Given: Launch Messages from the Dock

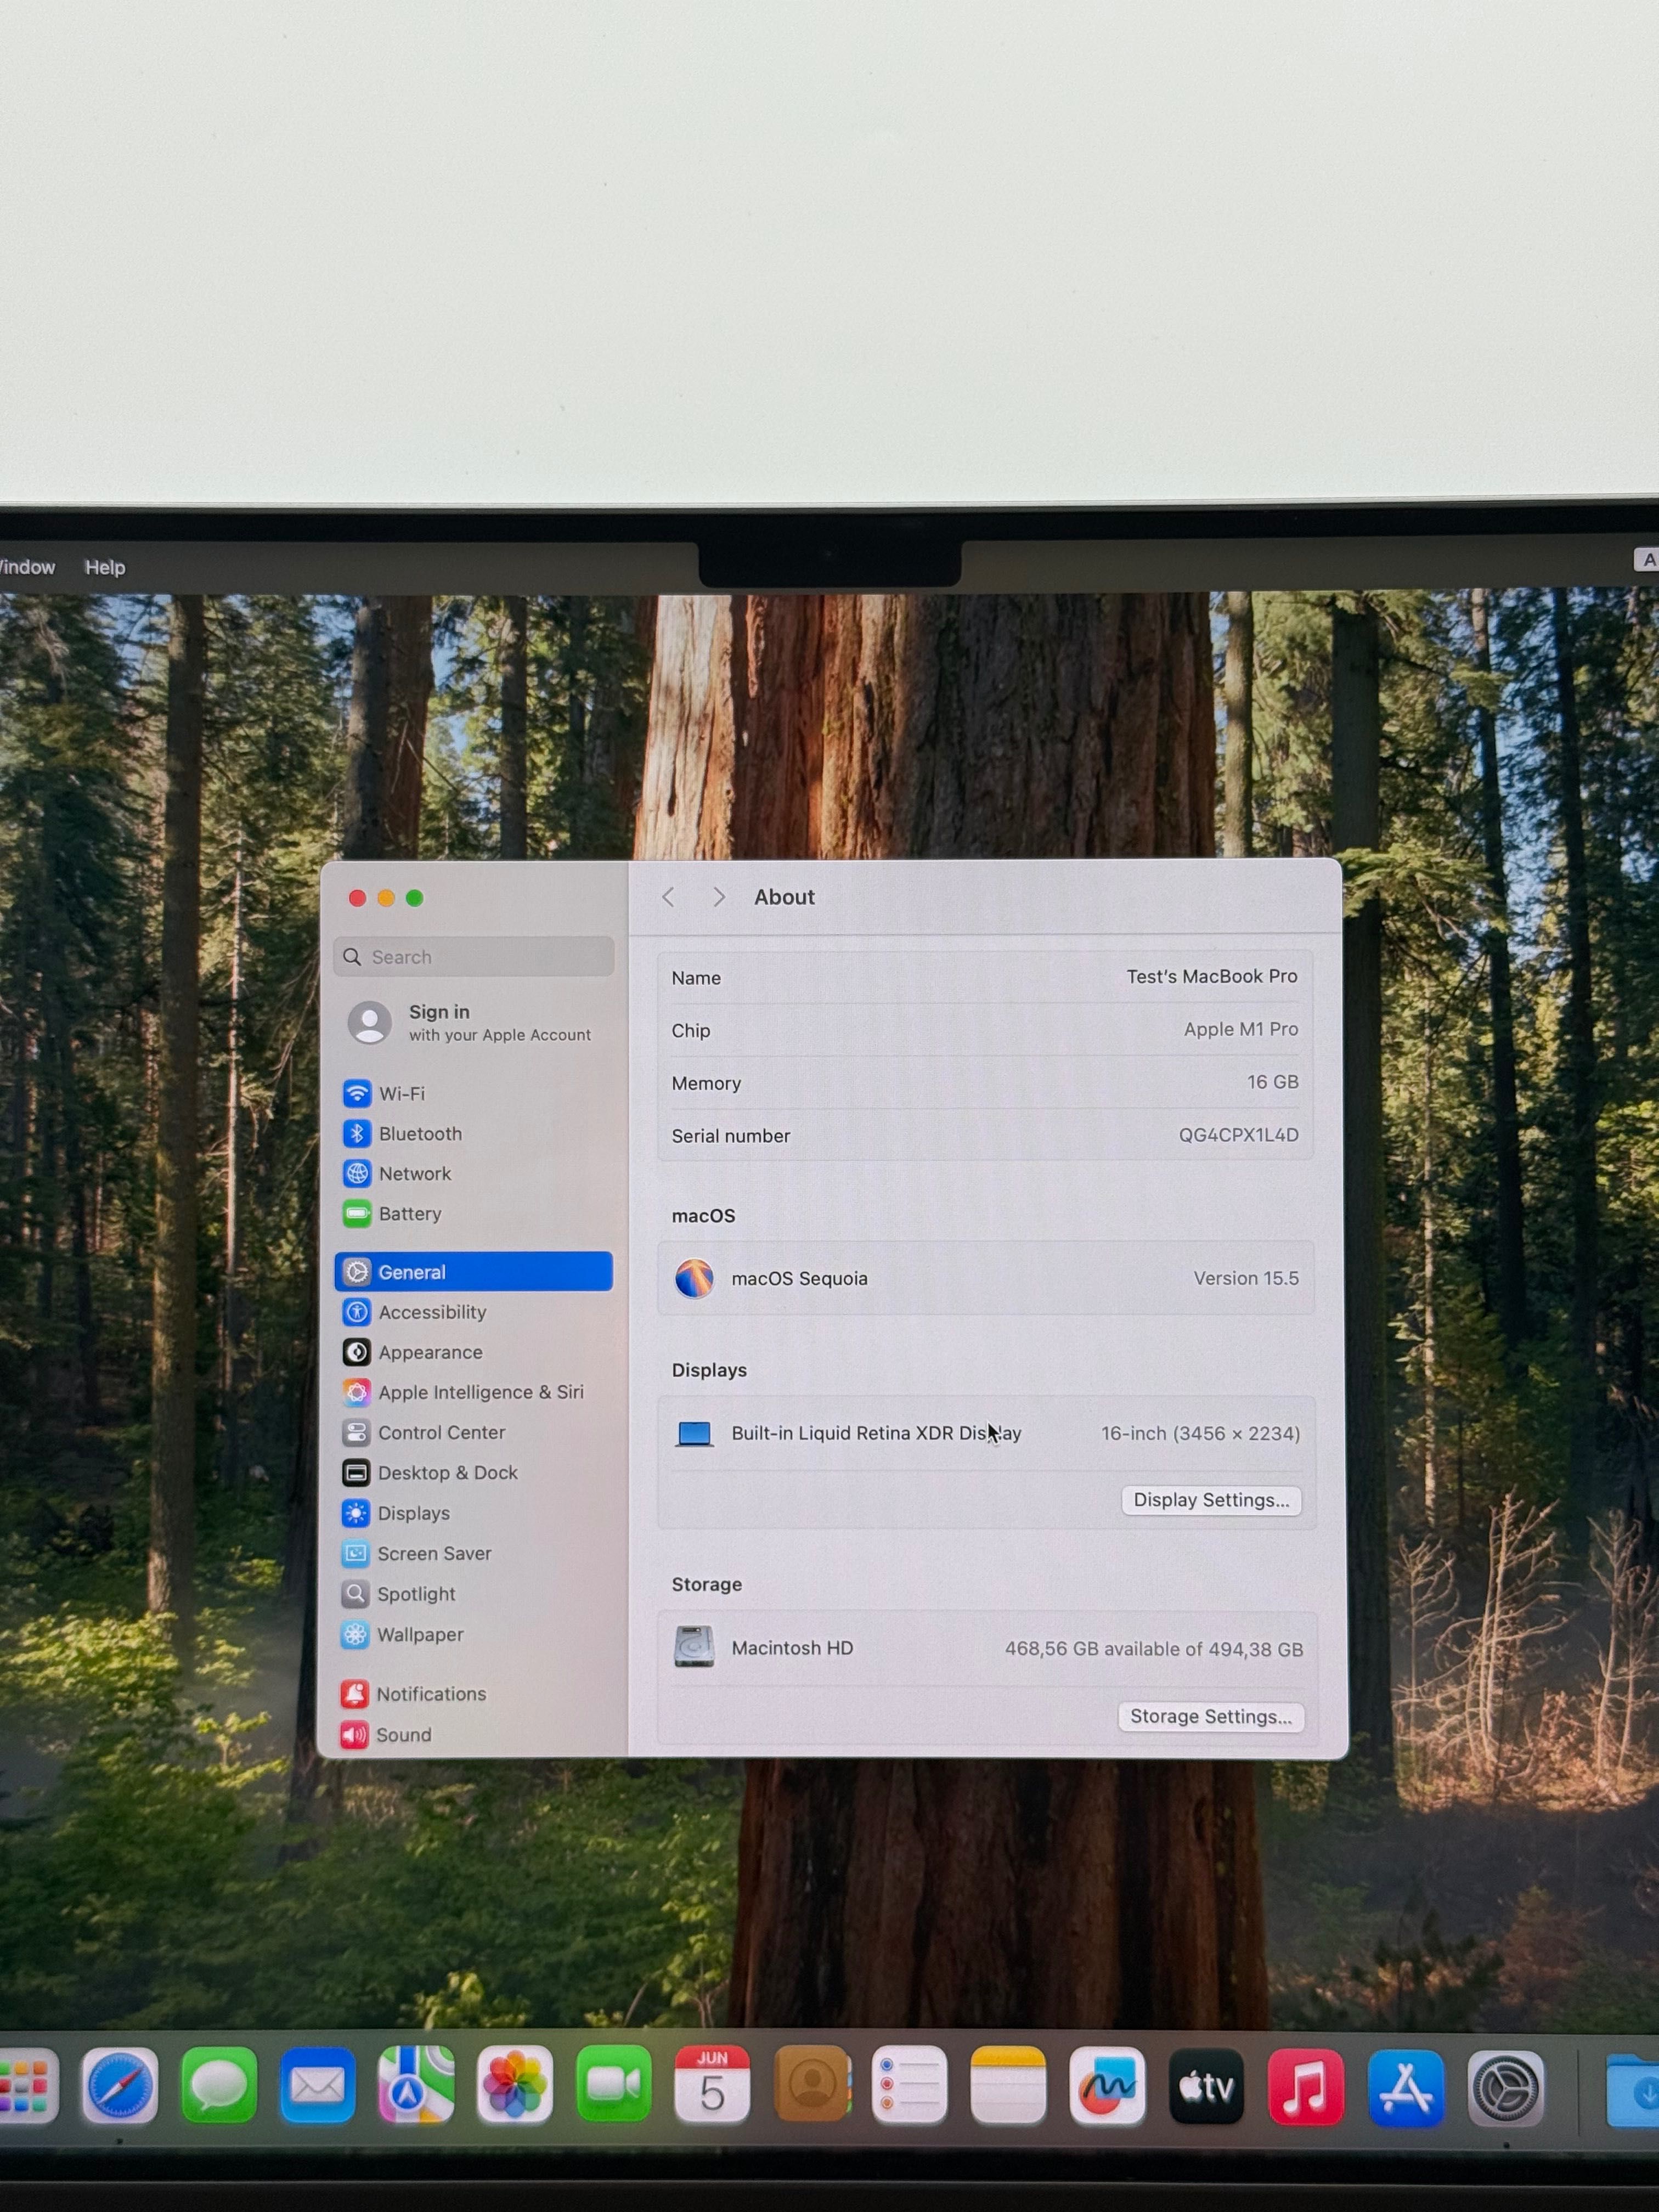Looking at the screenshot, I should tap(218, 2086).
